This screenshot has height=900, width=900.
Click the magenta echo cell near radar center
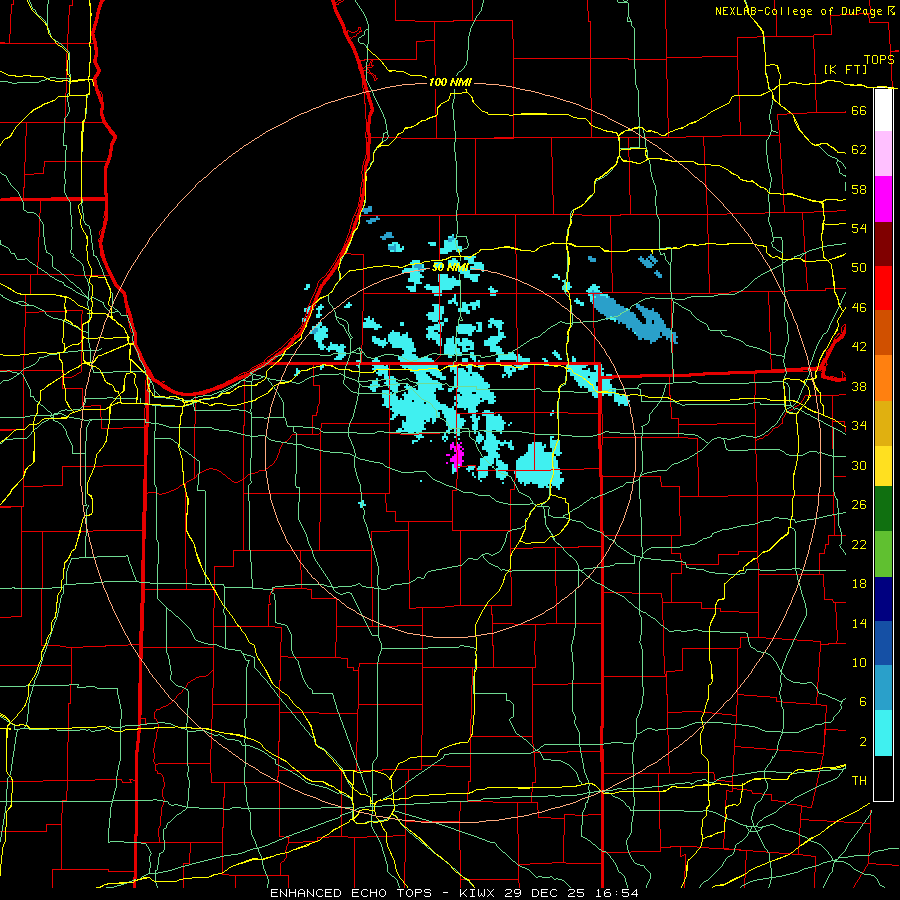[x=457, y=456]
